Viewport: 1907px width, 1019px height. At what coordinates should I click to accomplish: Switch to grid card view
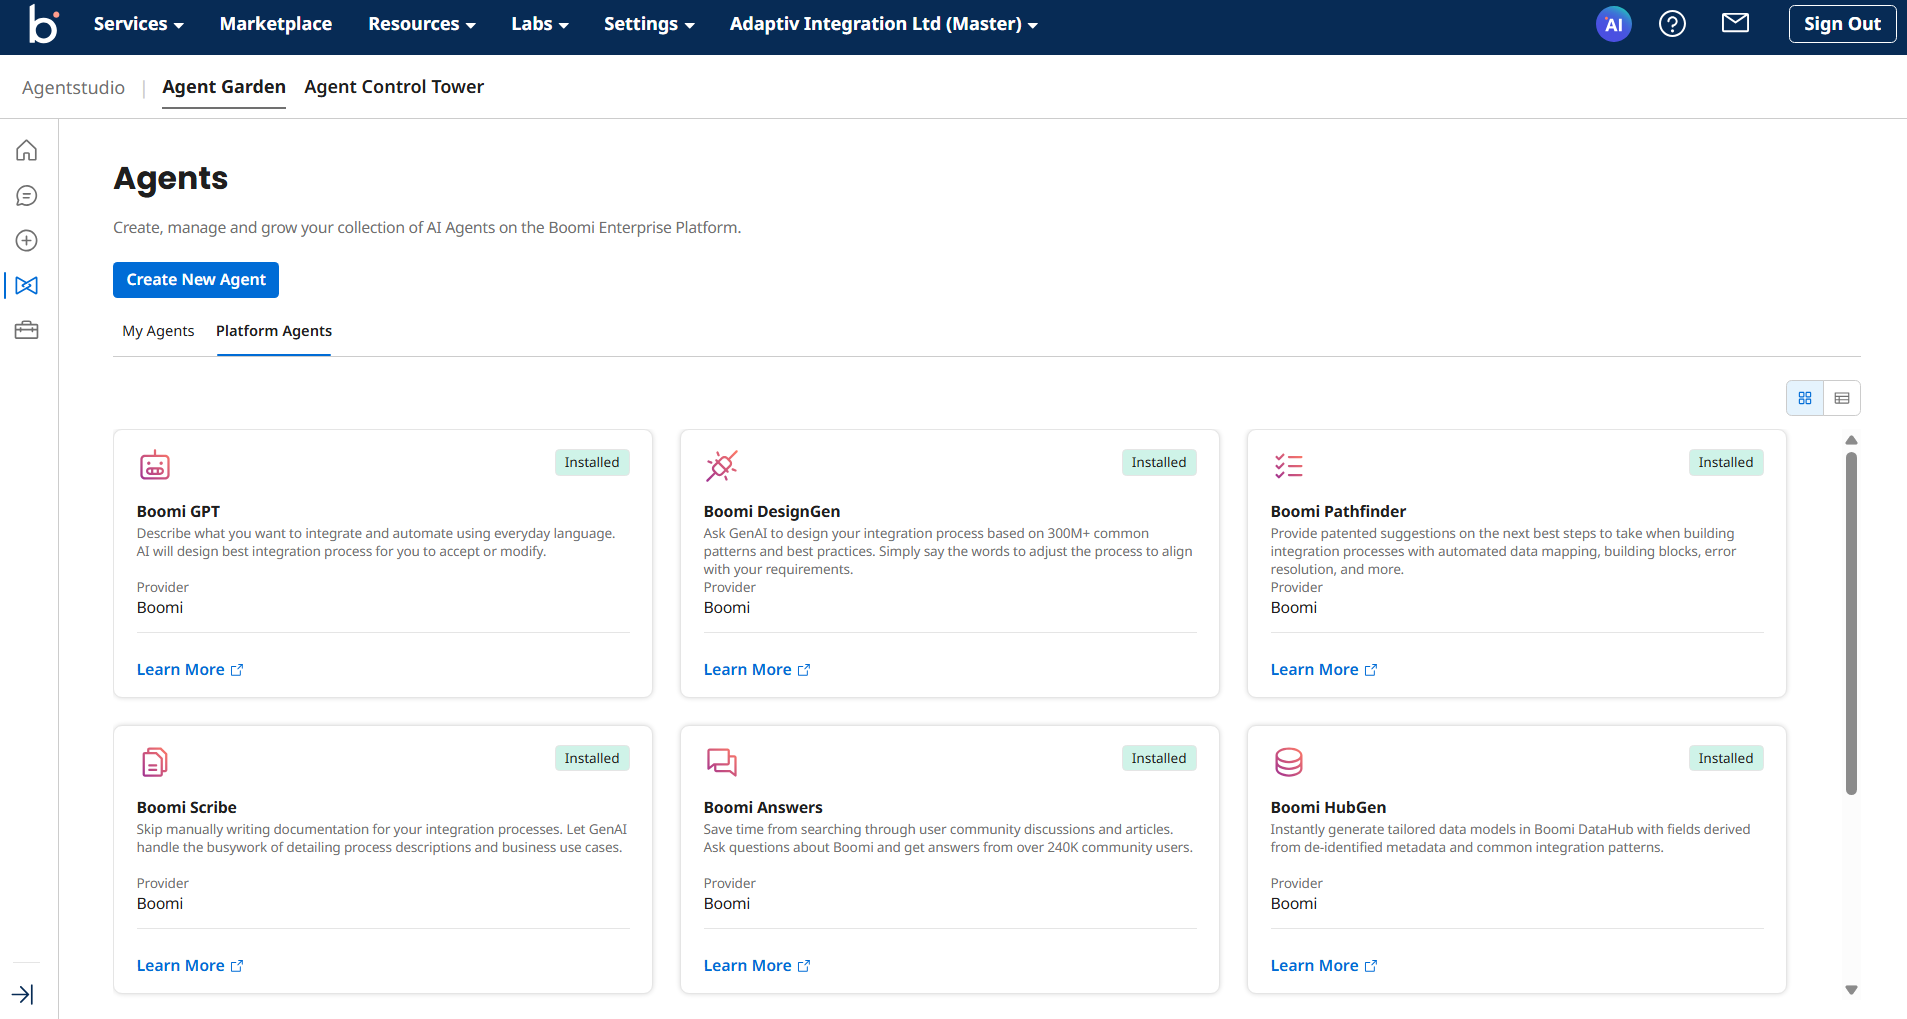coord(1805,398)
